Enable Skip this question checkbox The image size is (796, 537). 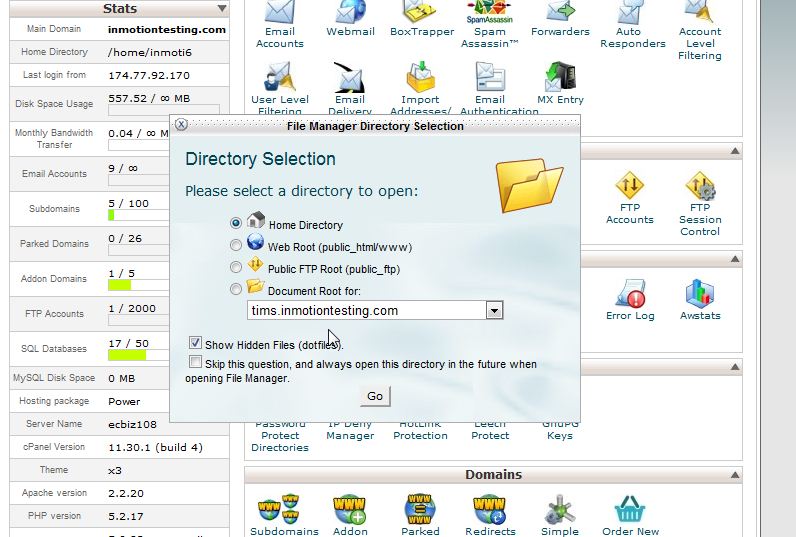click(x=195, y=363)
